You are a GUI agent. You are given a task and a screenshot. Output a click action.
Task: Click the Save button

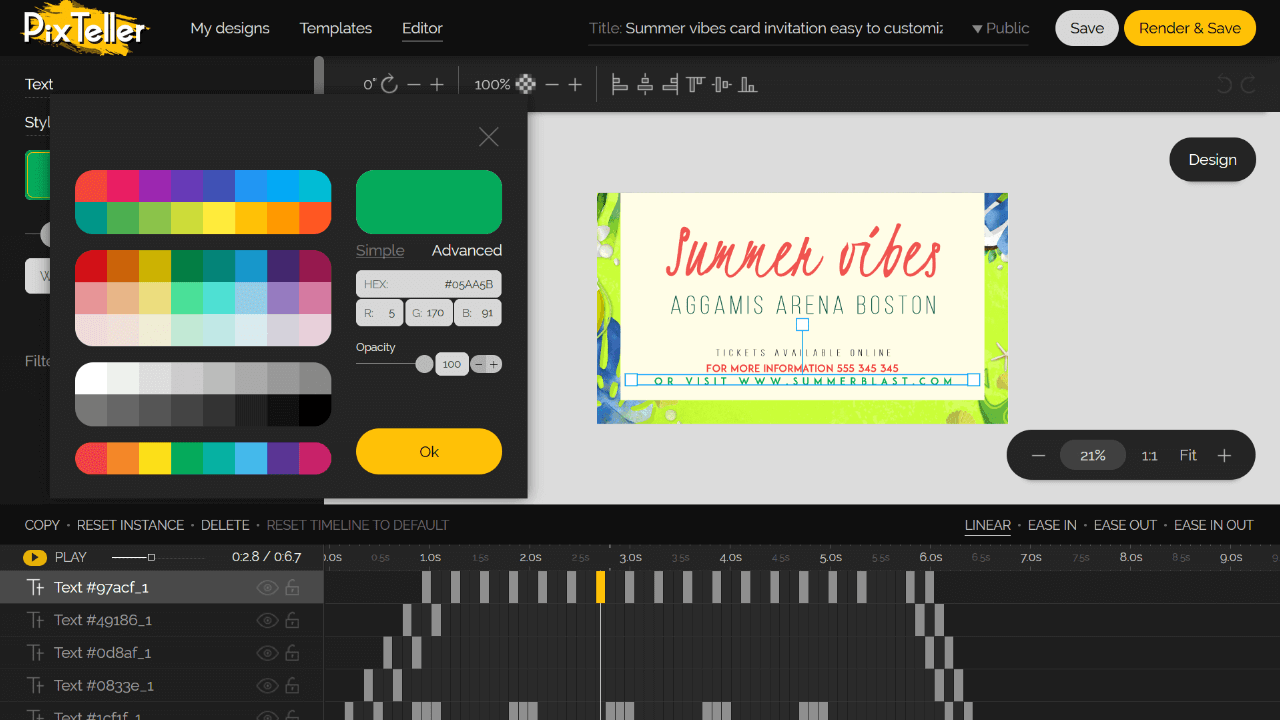(x=1087, y=28)
